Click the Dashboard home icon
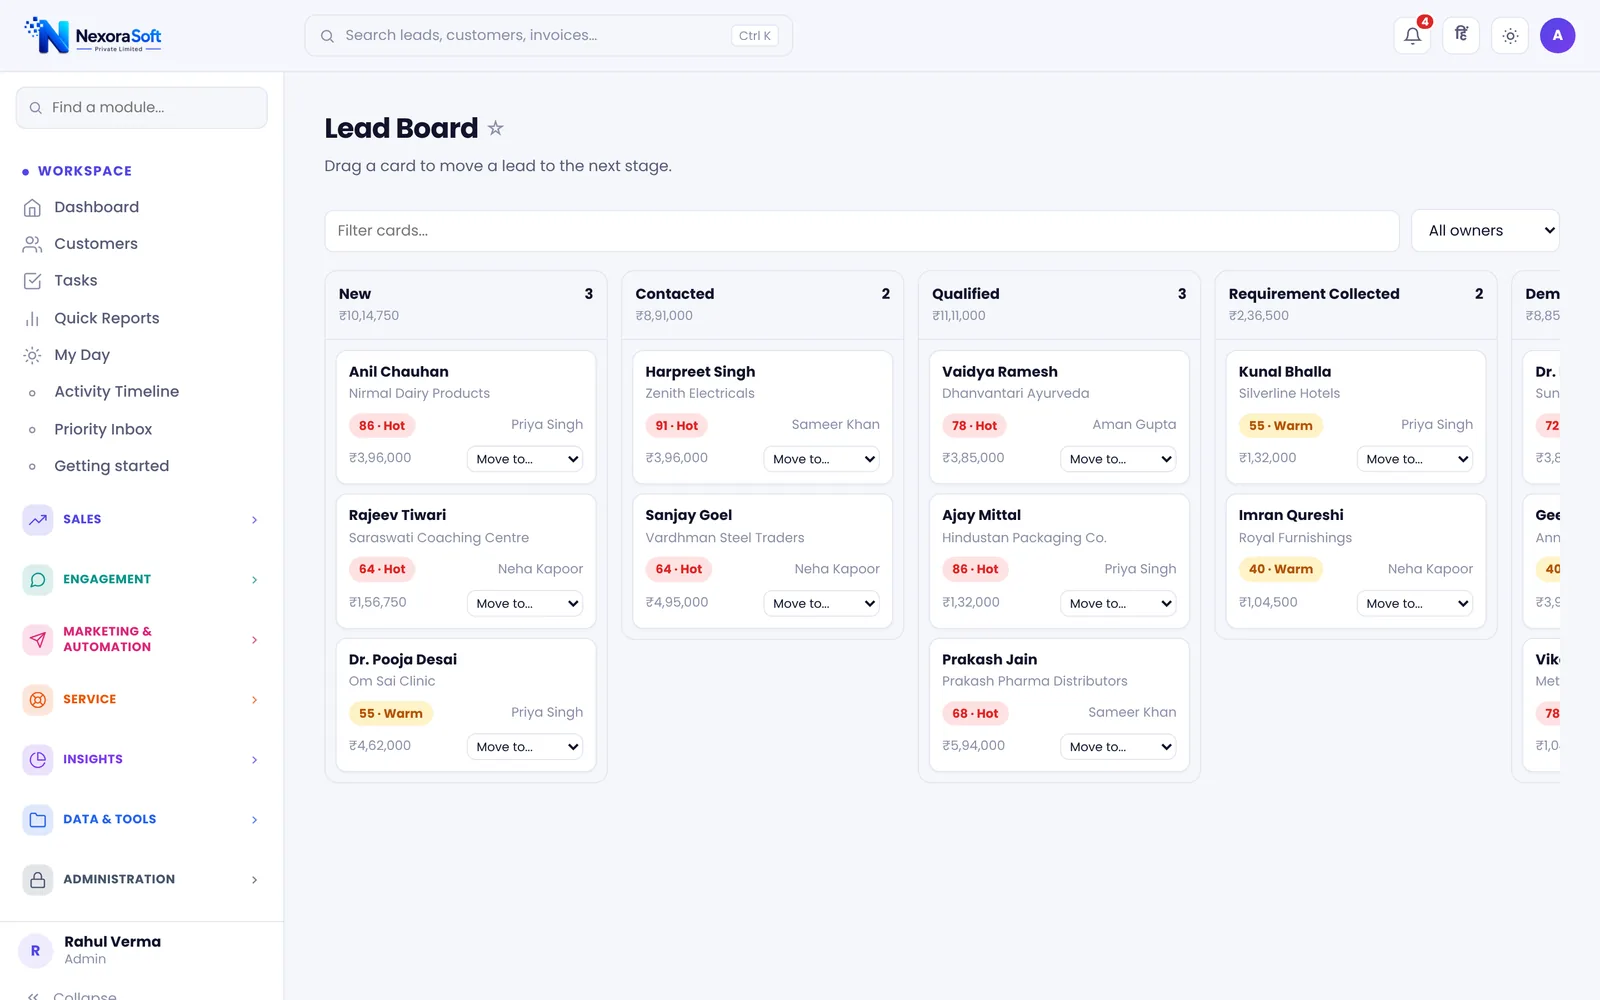This screenshot has height=1000, width=1600. [32, 207]
